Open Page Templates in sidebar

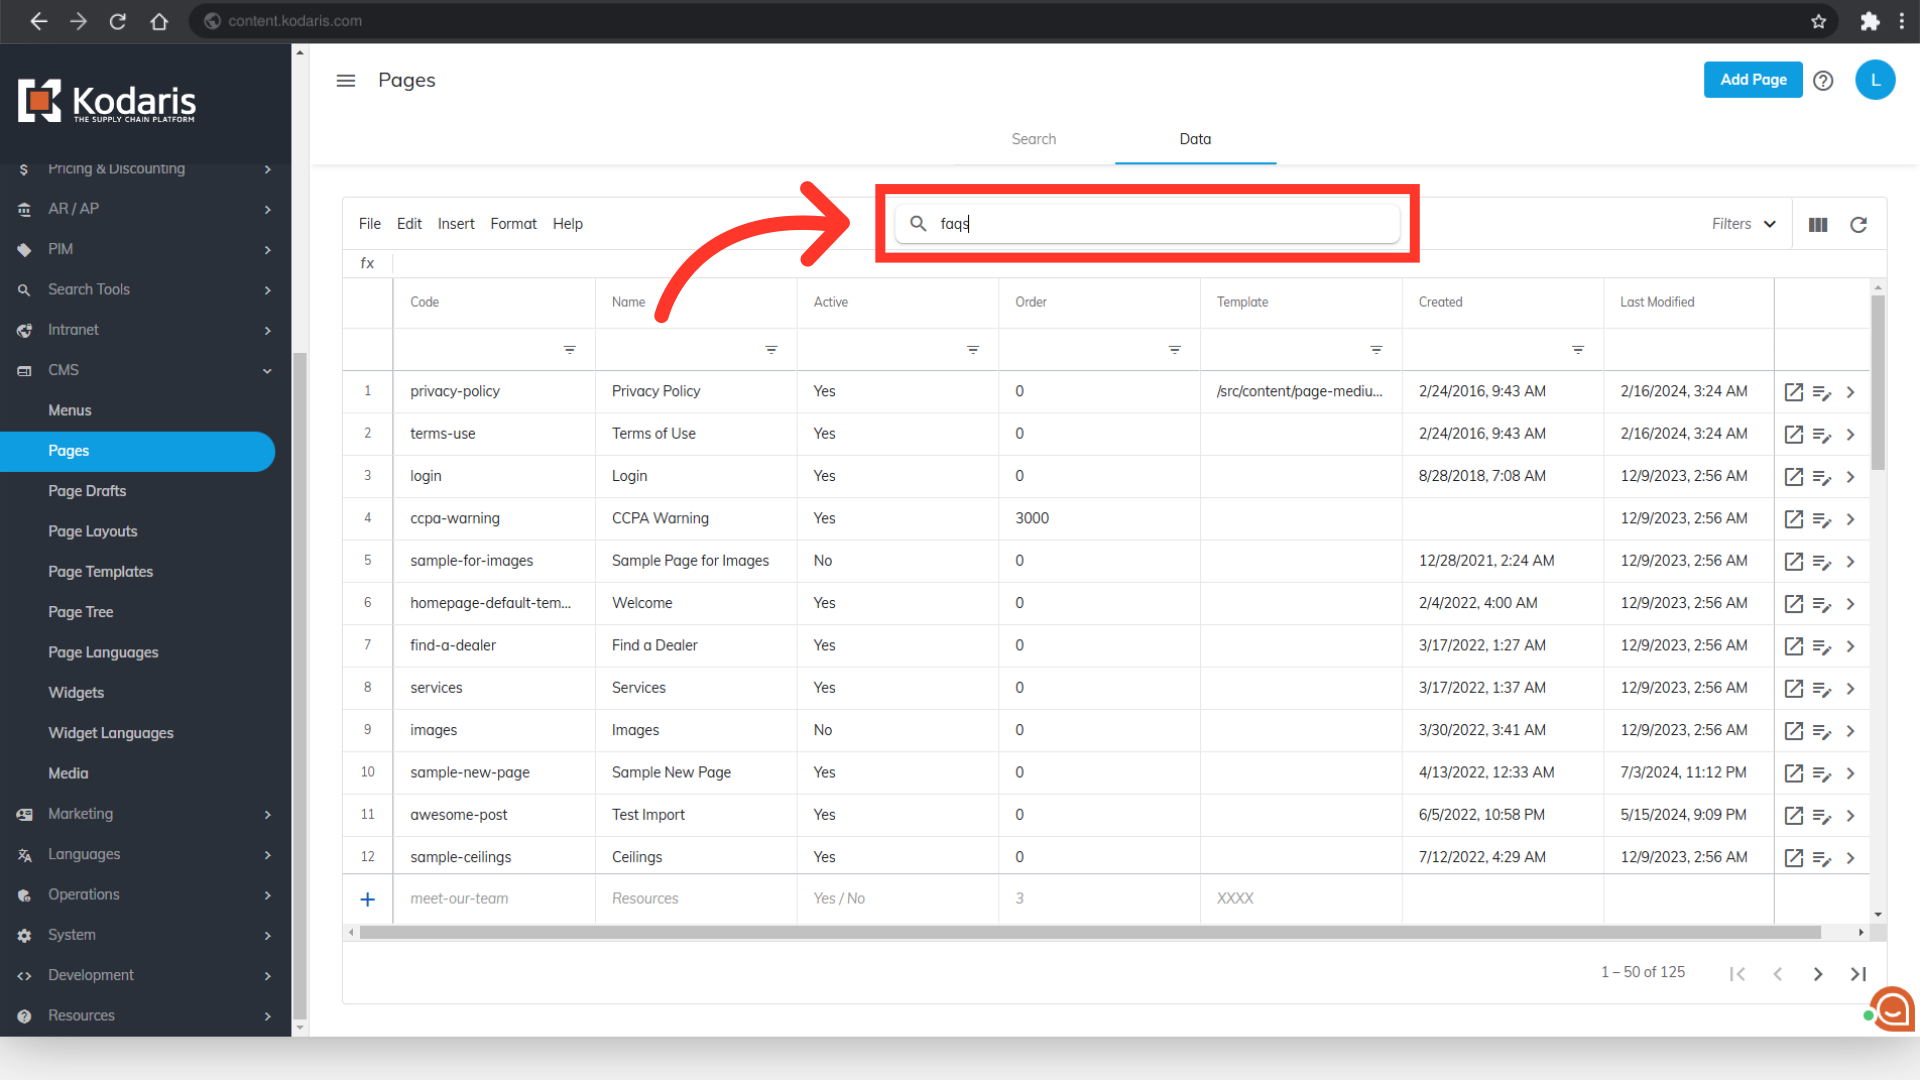pyautogui.click(x=100, y=572)
